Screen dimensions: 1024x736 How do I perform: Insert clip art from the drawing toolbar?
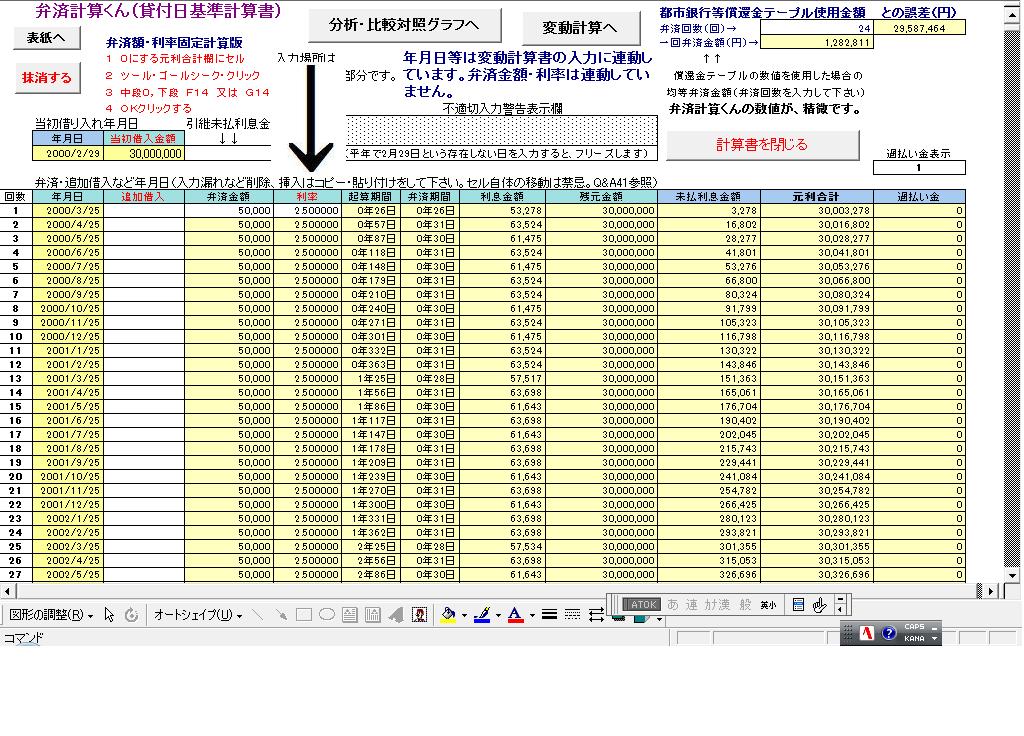point(419,615)
